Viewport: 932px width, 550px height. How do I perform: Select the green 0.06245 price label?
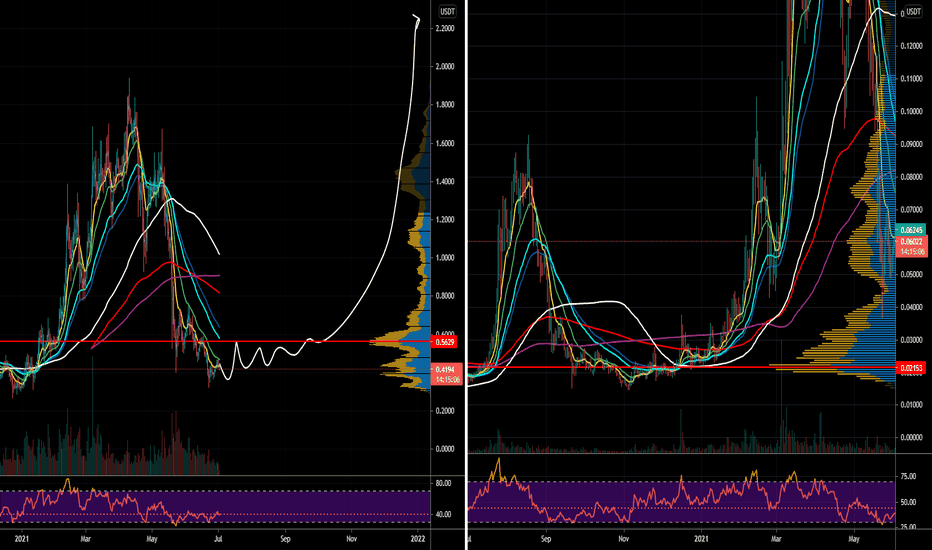[x=911, y=230]
